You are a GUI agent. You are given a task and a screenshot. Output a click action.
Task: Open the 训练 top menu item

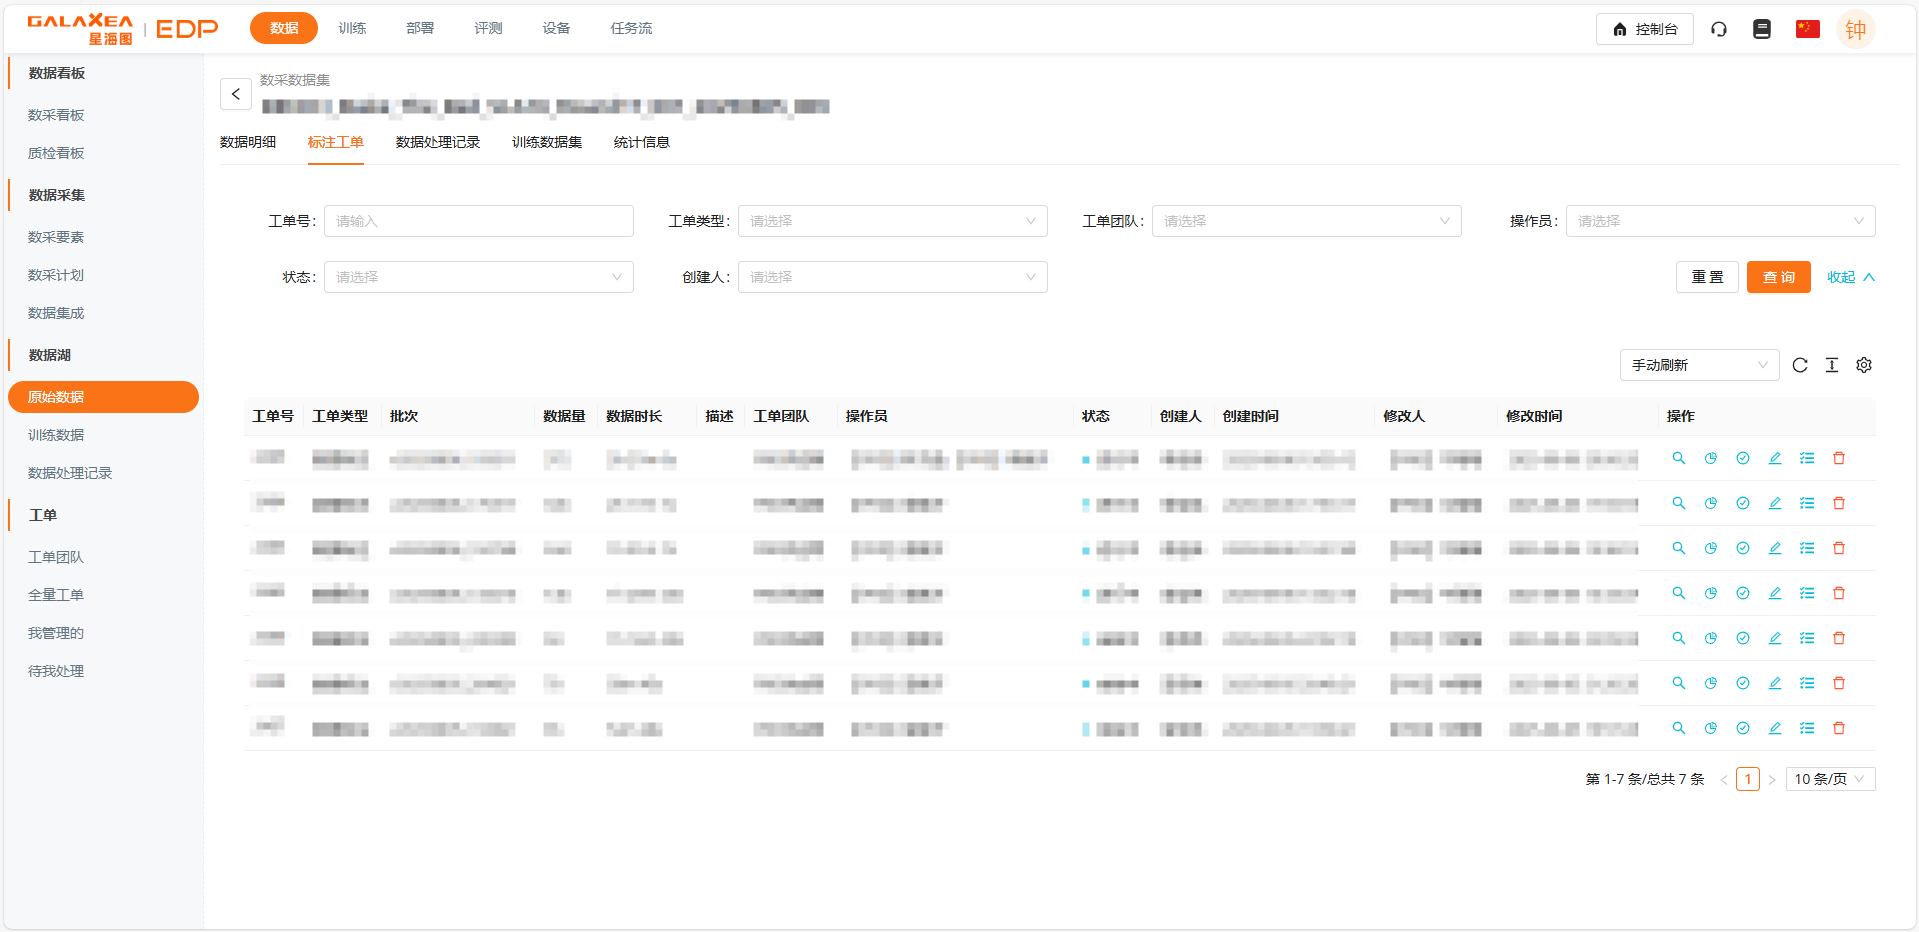pos(352,28)
